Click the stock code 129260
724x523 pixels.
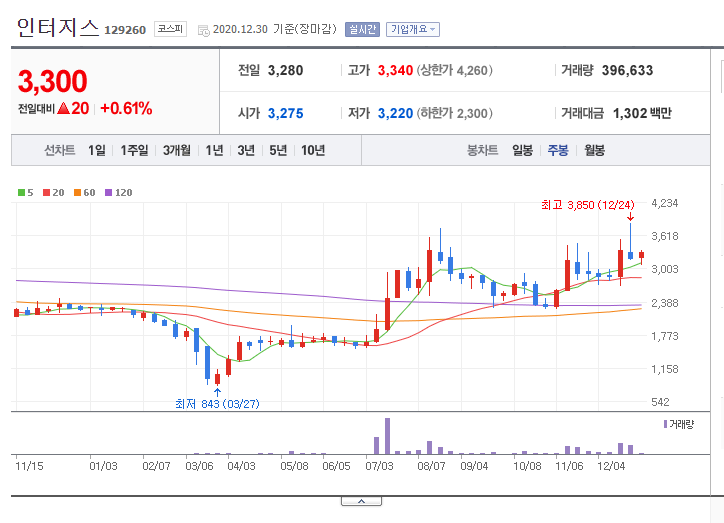(125, 30)
